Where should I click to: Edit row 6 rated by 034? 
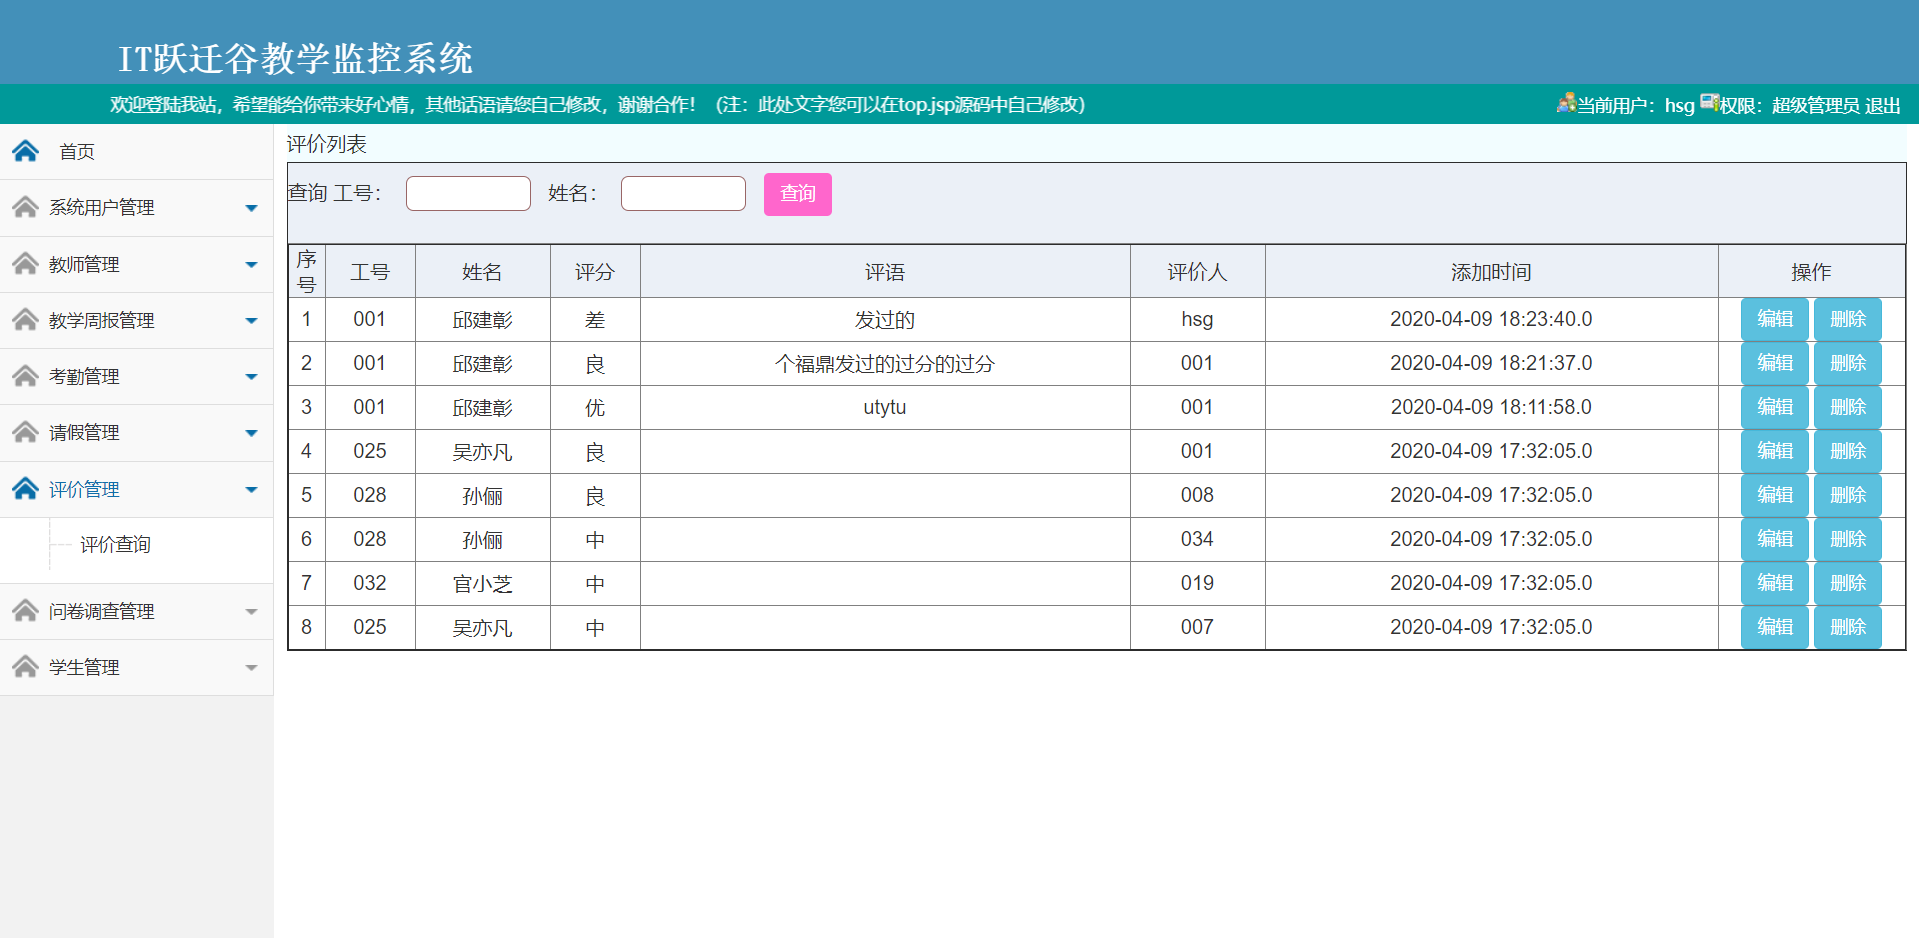(1775, 539)
